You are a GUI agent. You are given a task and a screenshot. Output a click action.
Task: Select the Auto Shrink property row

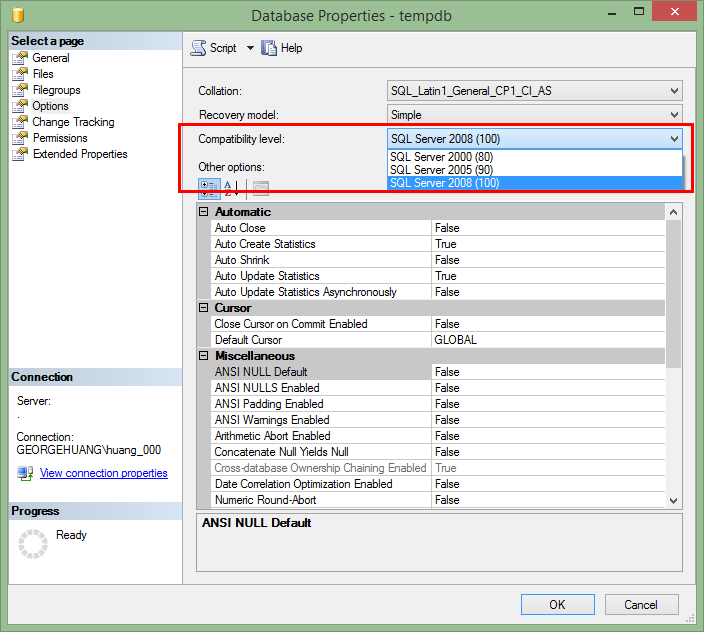click(x=320, y=260)
